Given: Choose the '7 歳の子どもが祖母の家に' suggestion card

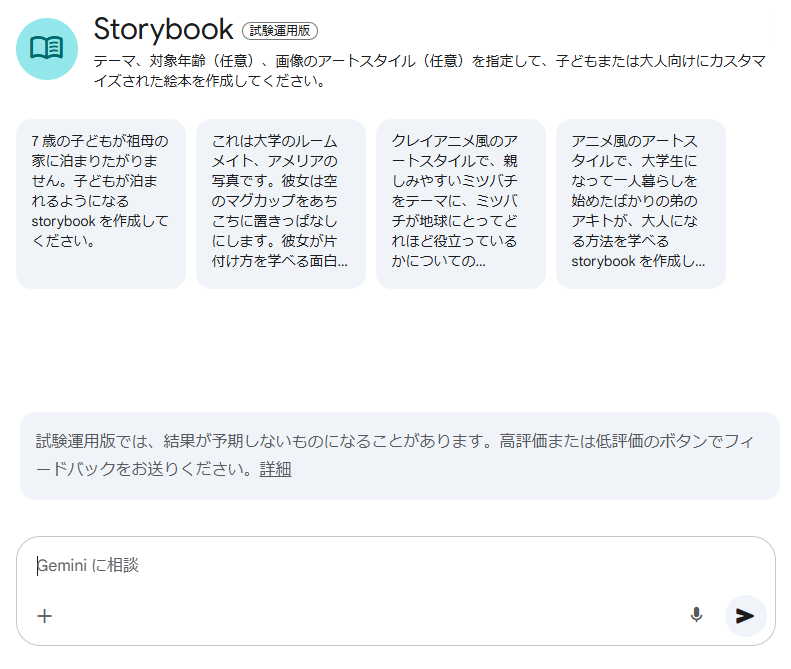Looking at the screenshot, I should 101,204.
